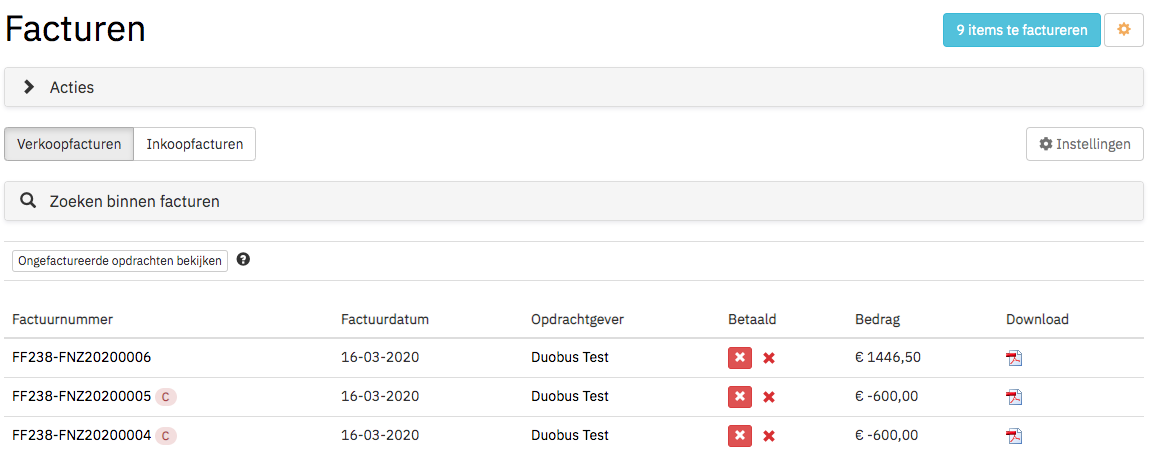Switch to Inkoopfacturen tab
This screenshot has height=452, width=1152.
point(195,144)
